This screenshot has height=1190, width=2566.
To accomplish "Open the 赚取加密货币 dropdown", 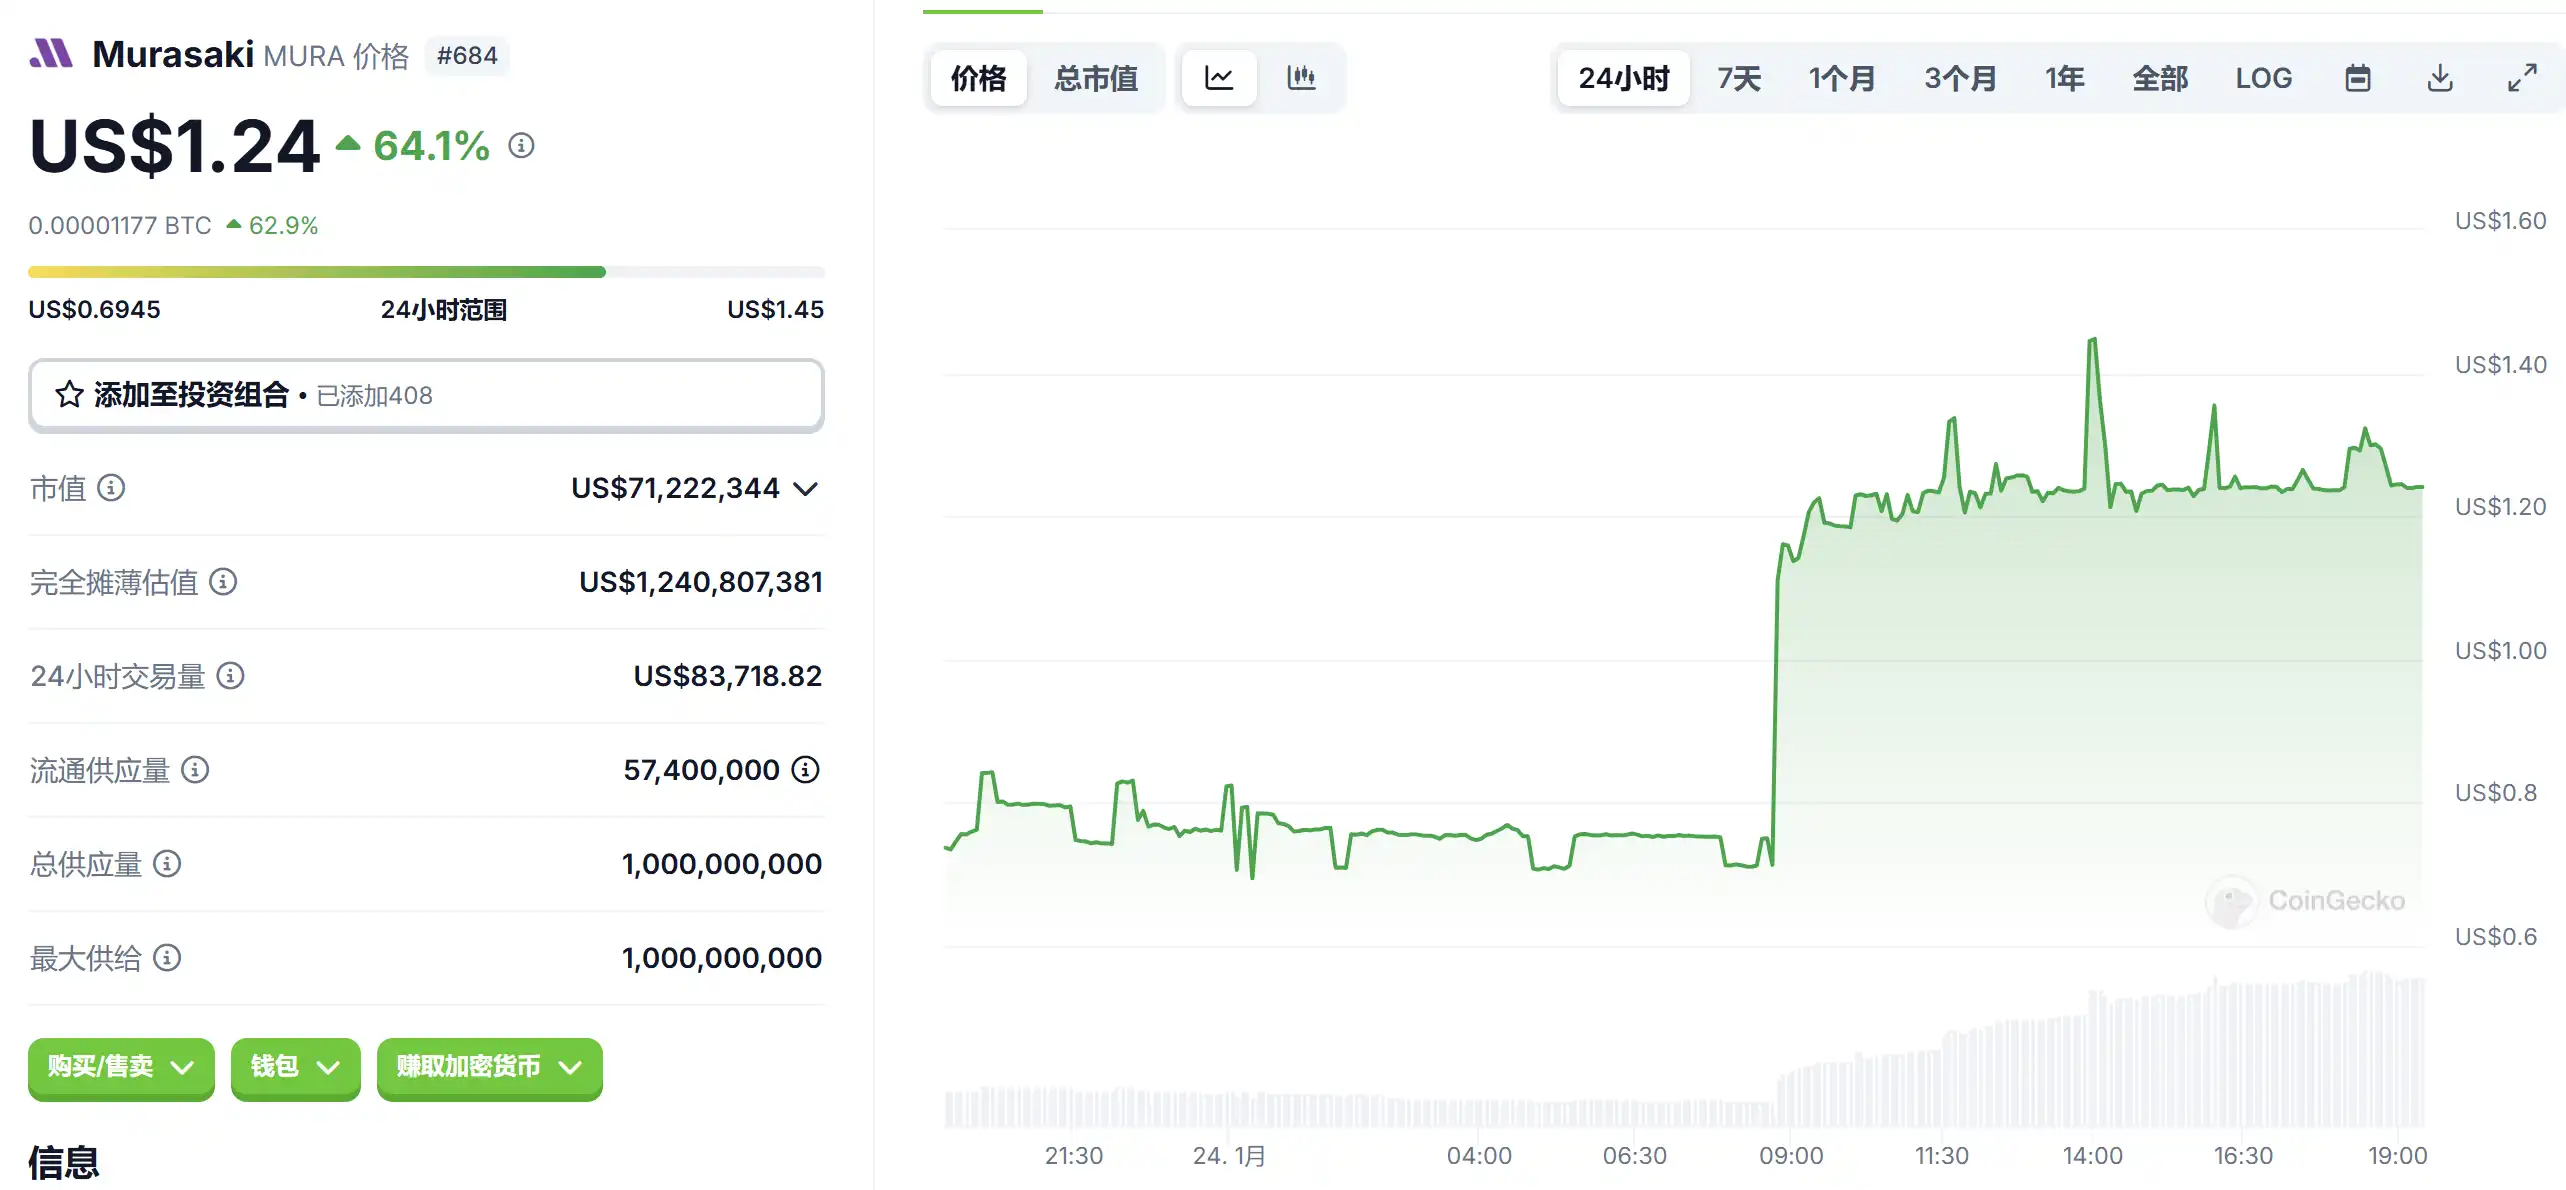I will [x=489, y=1067].
